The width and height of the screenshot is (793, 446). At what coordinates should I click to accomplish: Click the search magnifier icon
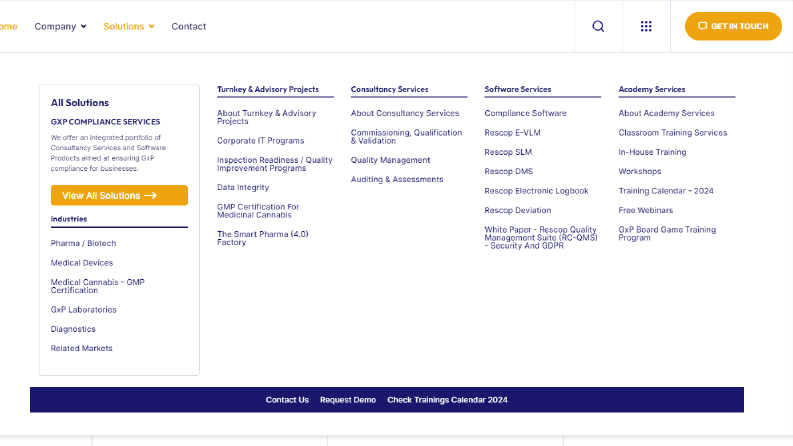click(598, 26)
